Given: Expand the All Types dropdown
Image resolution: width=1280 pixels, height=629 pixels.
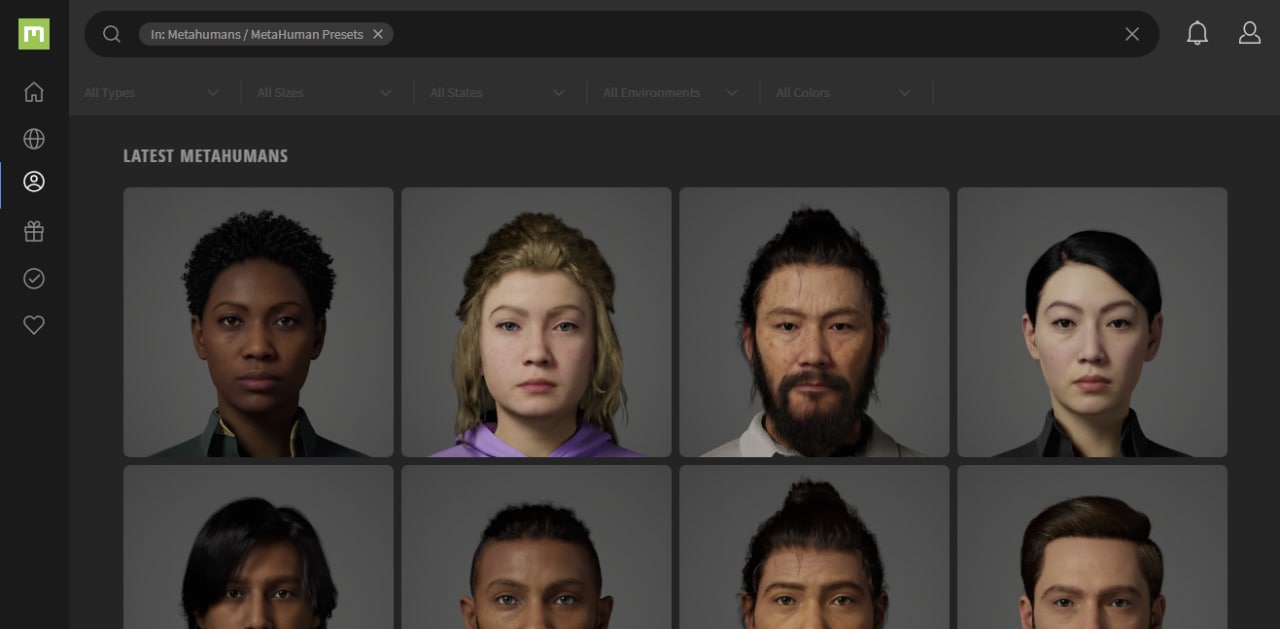Looking at the screenshot, I should (x=153, y=92).
